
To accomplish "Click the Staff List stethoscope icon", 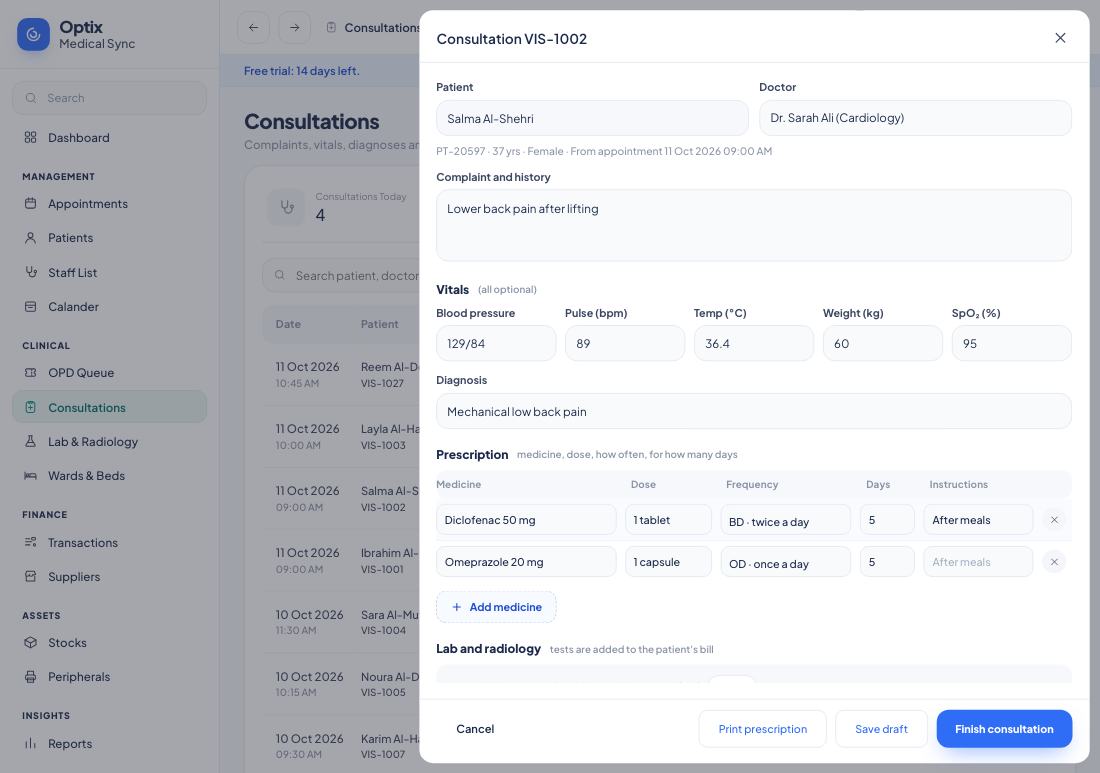I will (30, 272).
